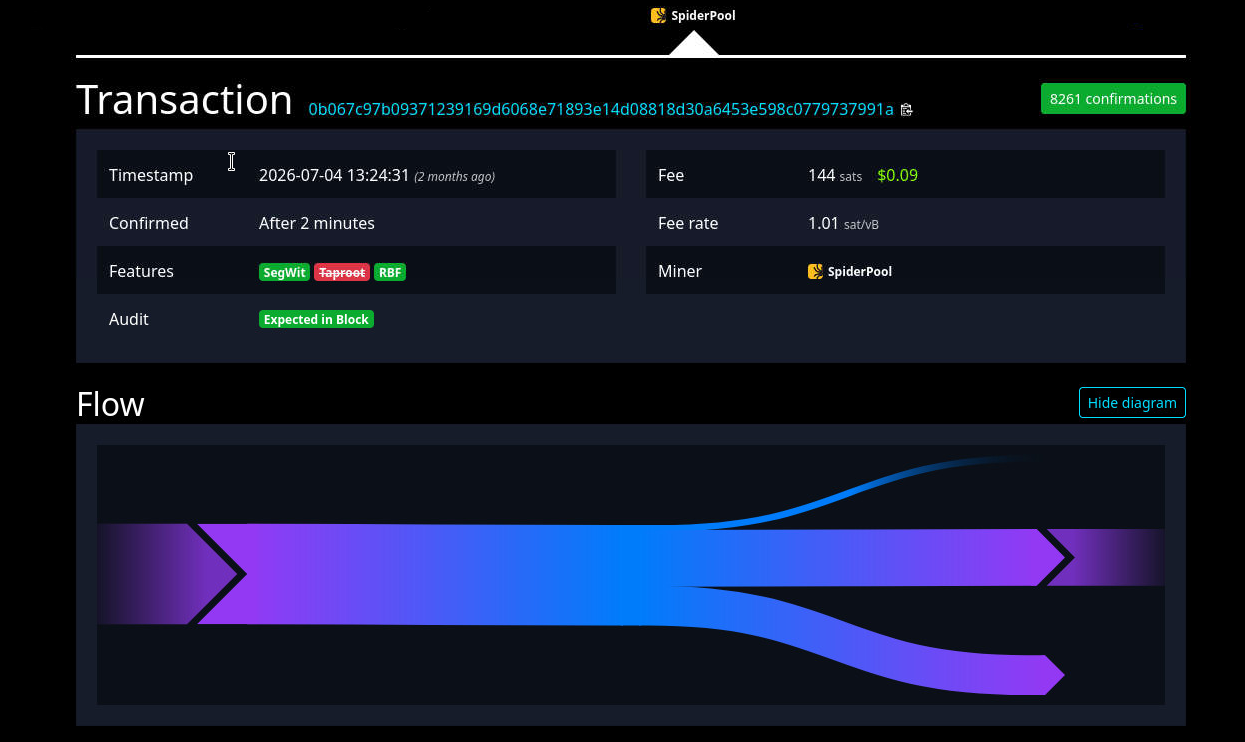Open SpiderPool miner link in Miner row

point(850,271)
